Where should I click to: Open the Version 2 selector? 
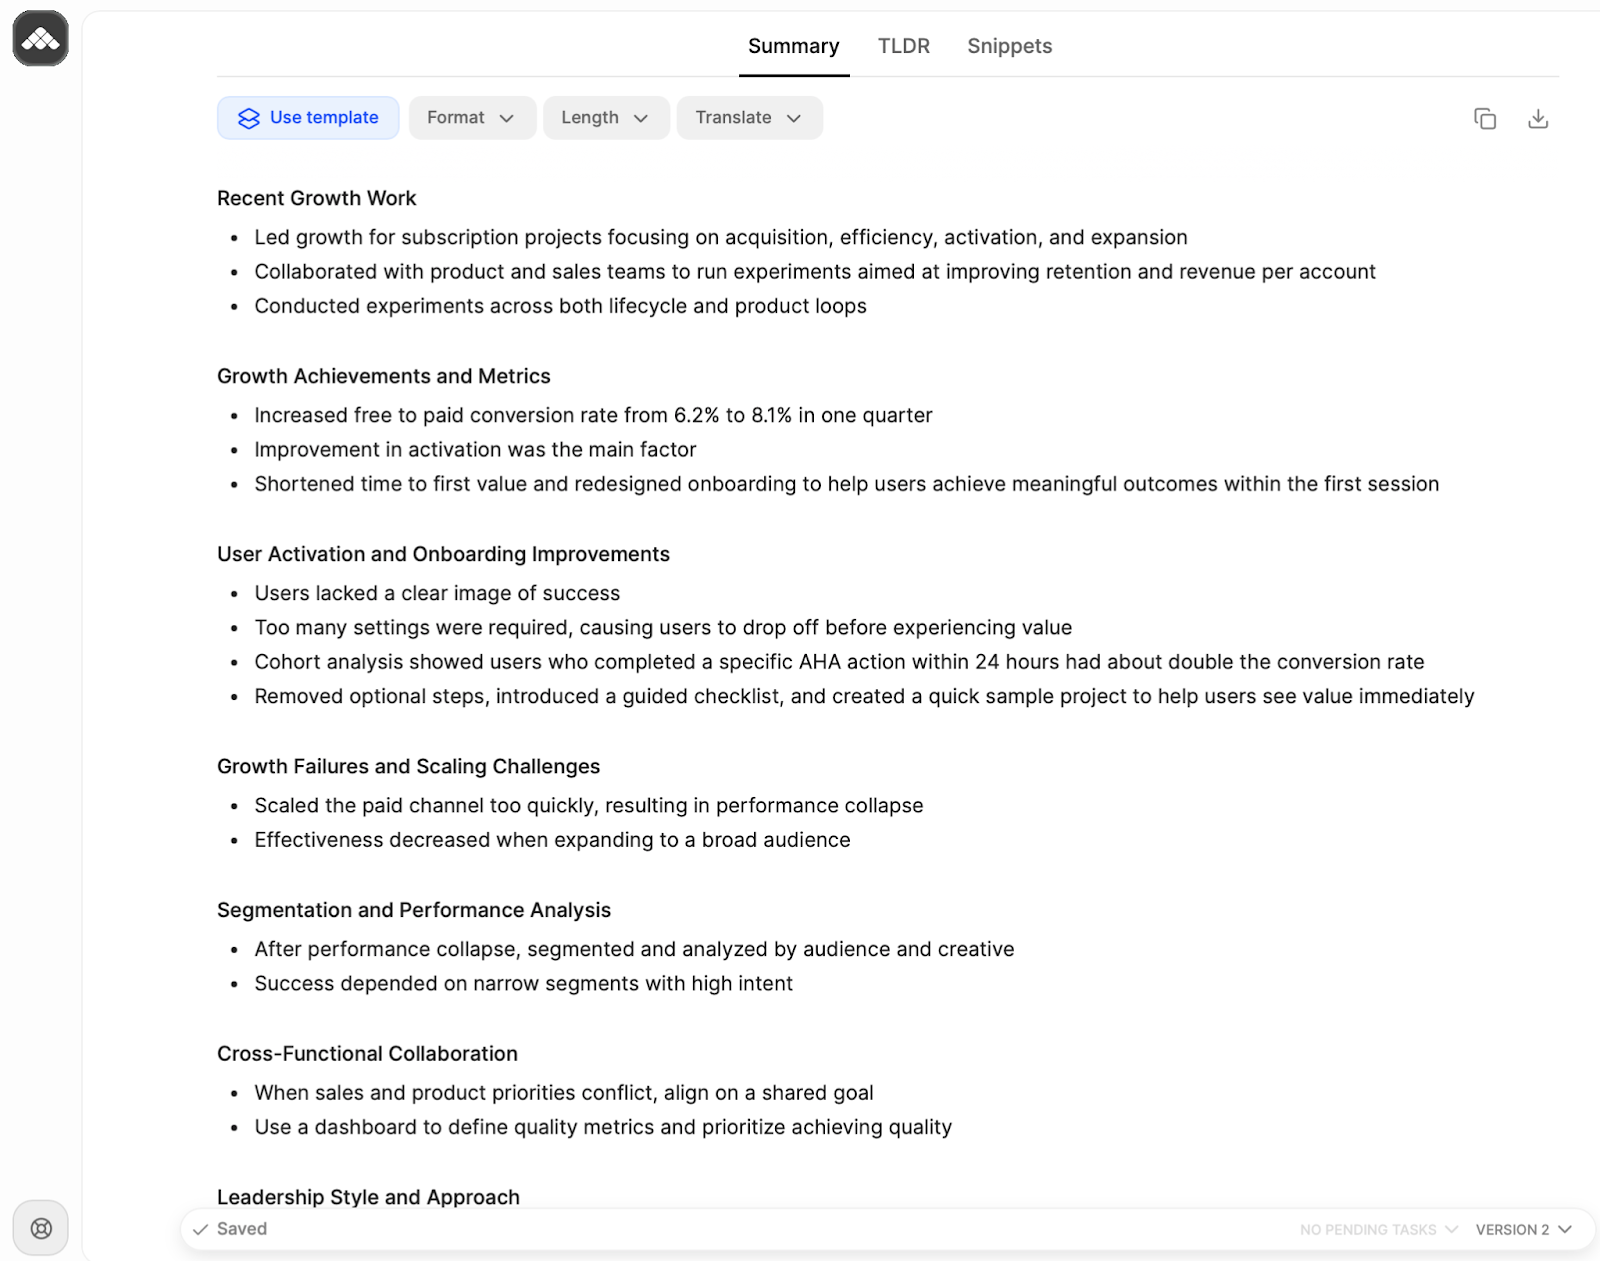tap(1523, 1230)
